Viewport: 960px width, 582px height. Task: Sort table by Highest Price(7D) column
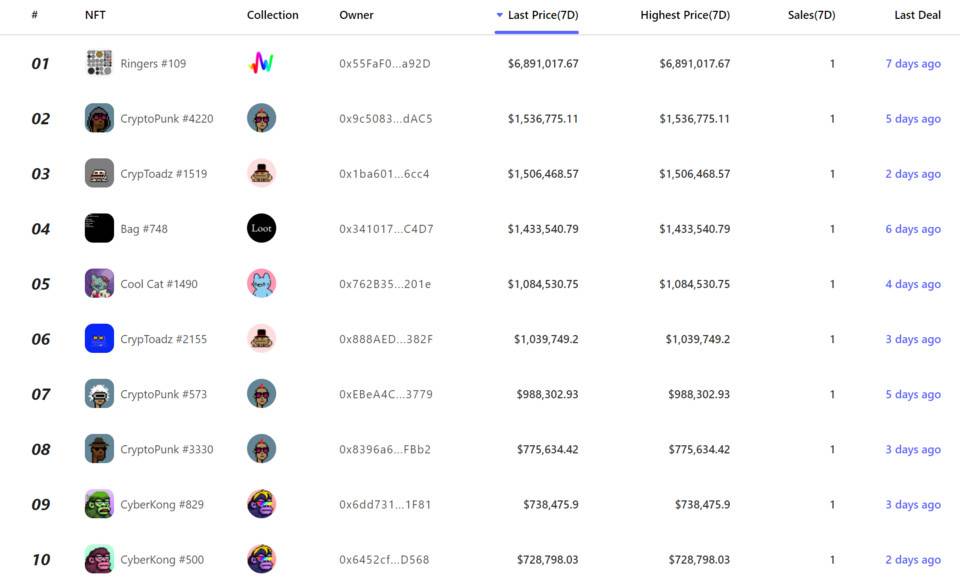(685, 15)
